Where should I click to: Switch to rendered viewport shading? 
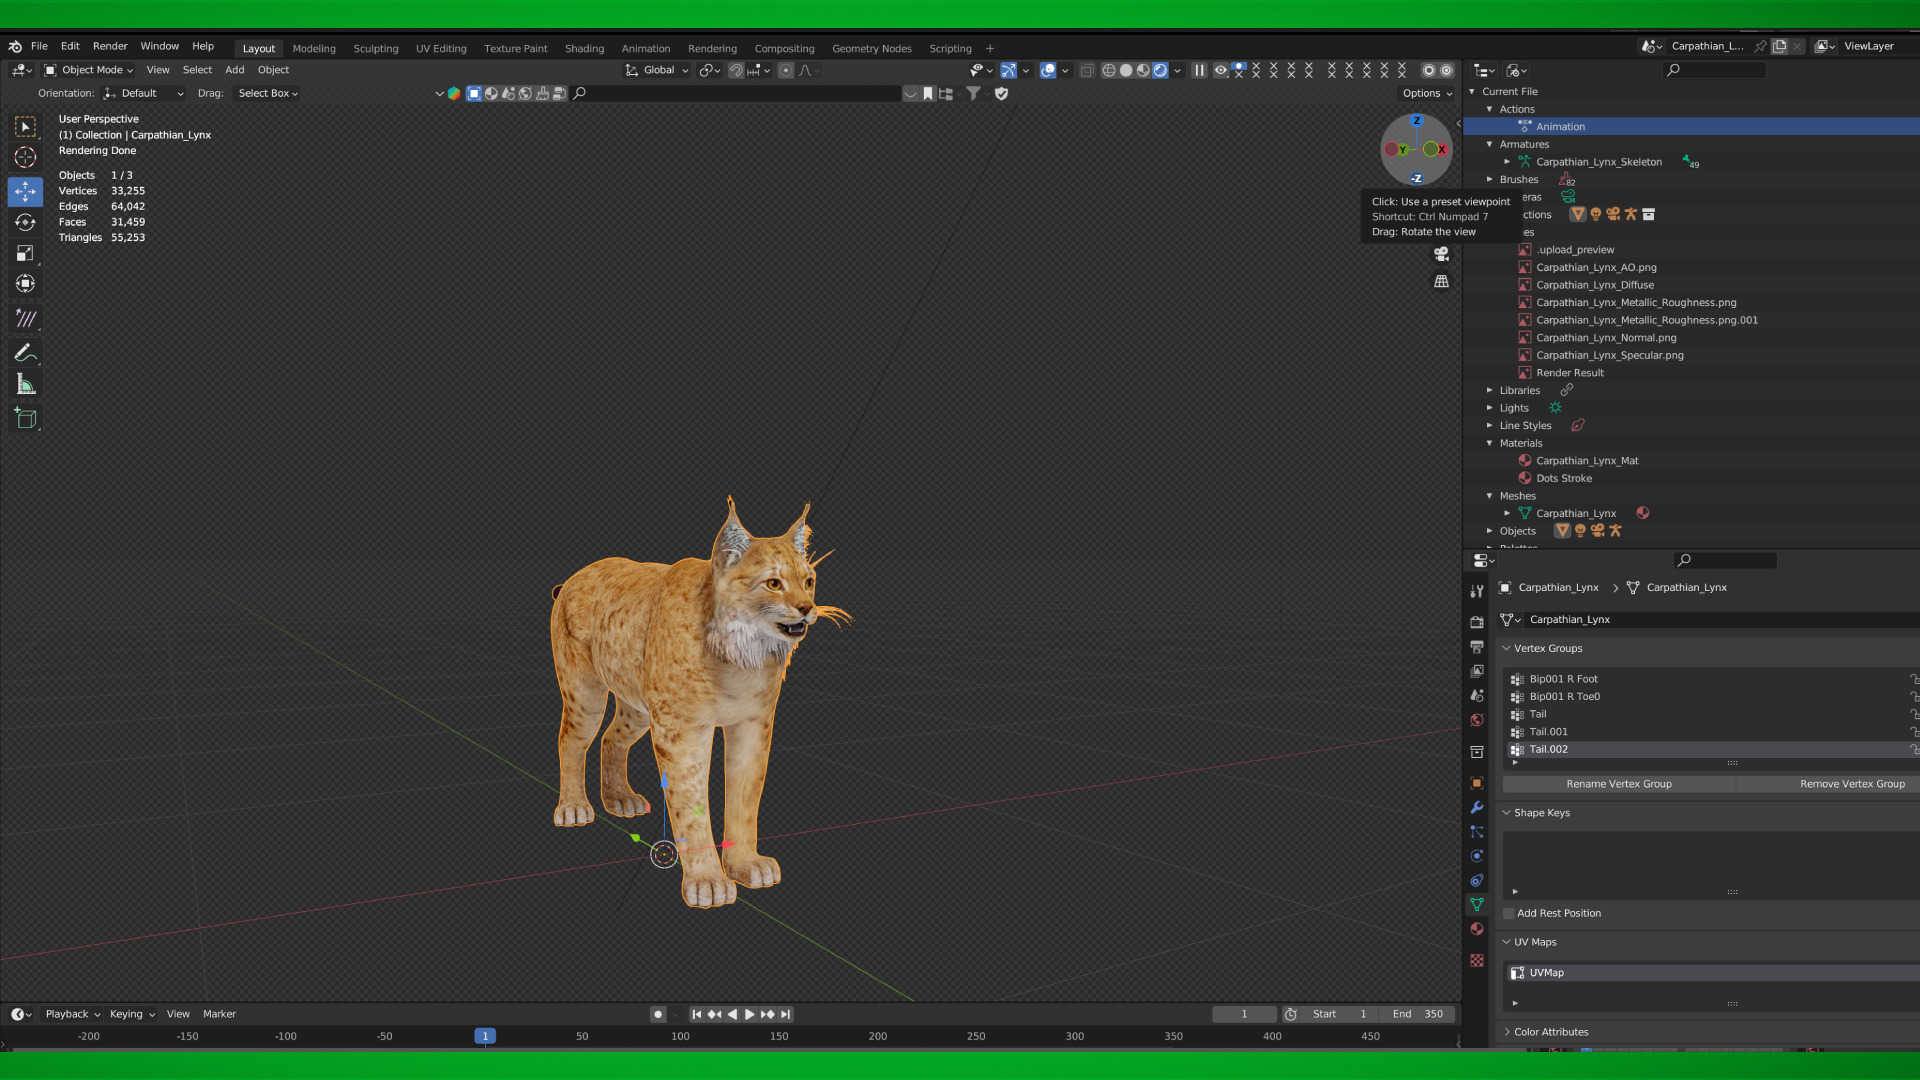[x=1160, y=70]
